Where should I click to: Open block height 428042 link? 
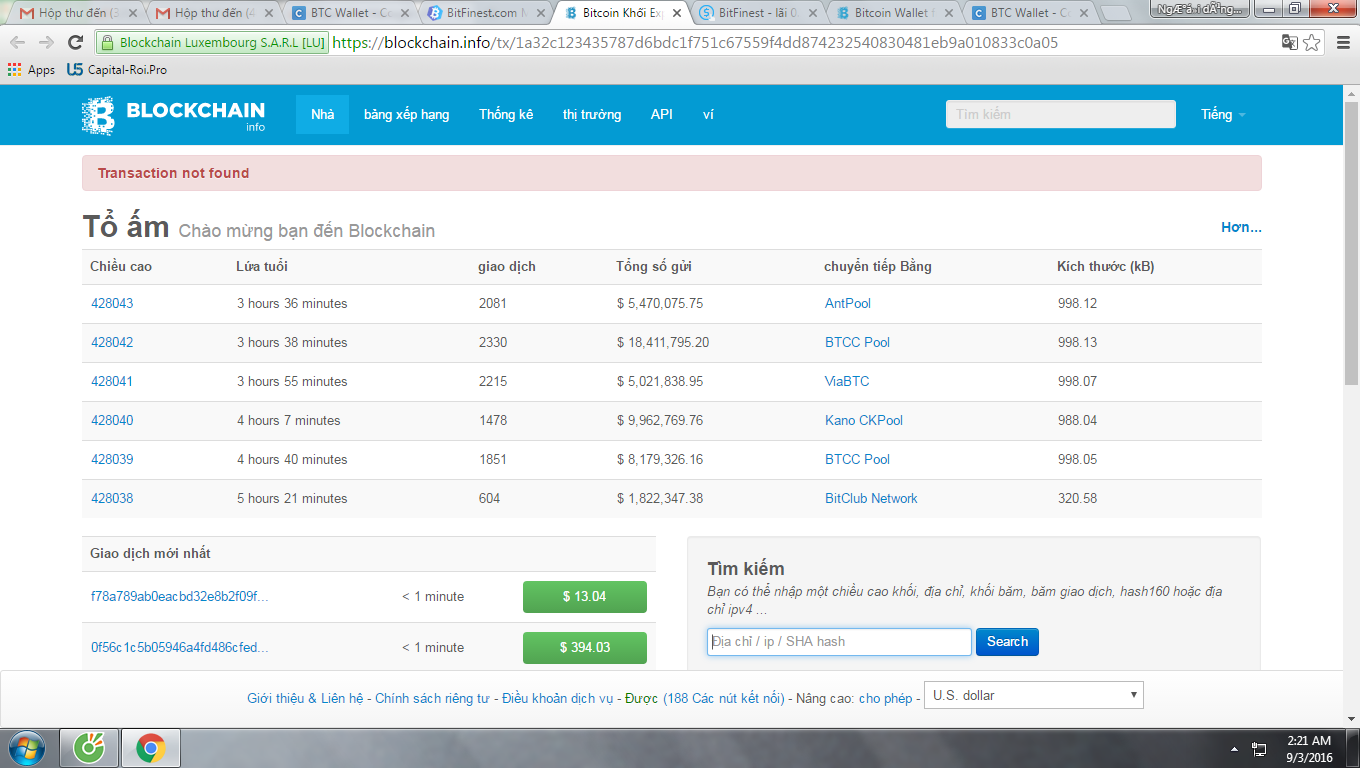click(x=112, y=343)
